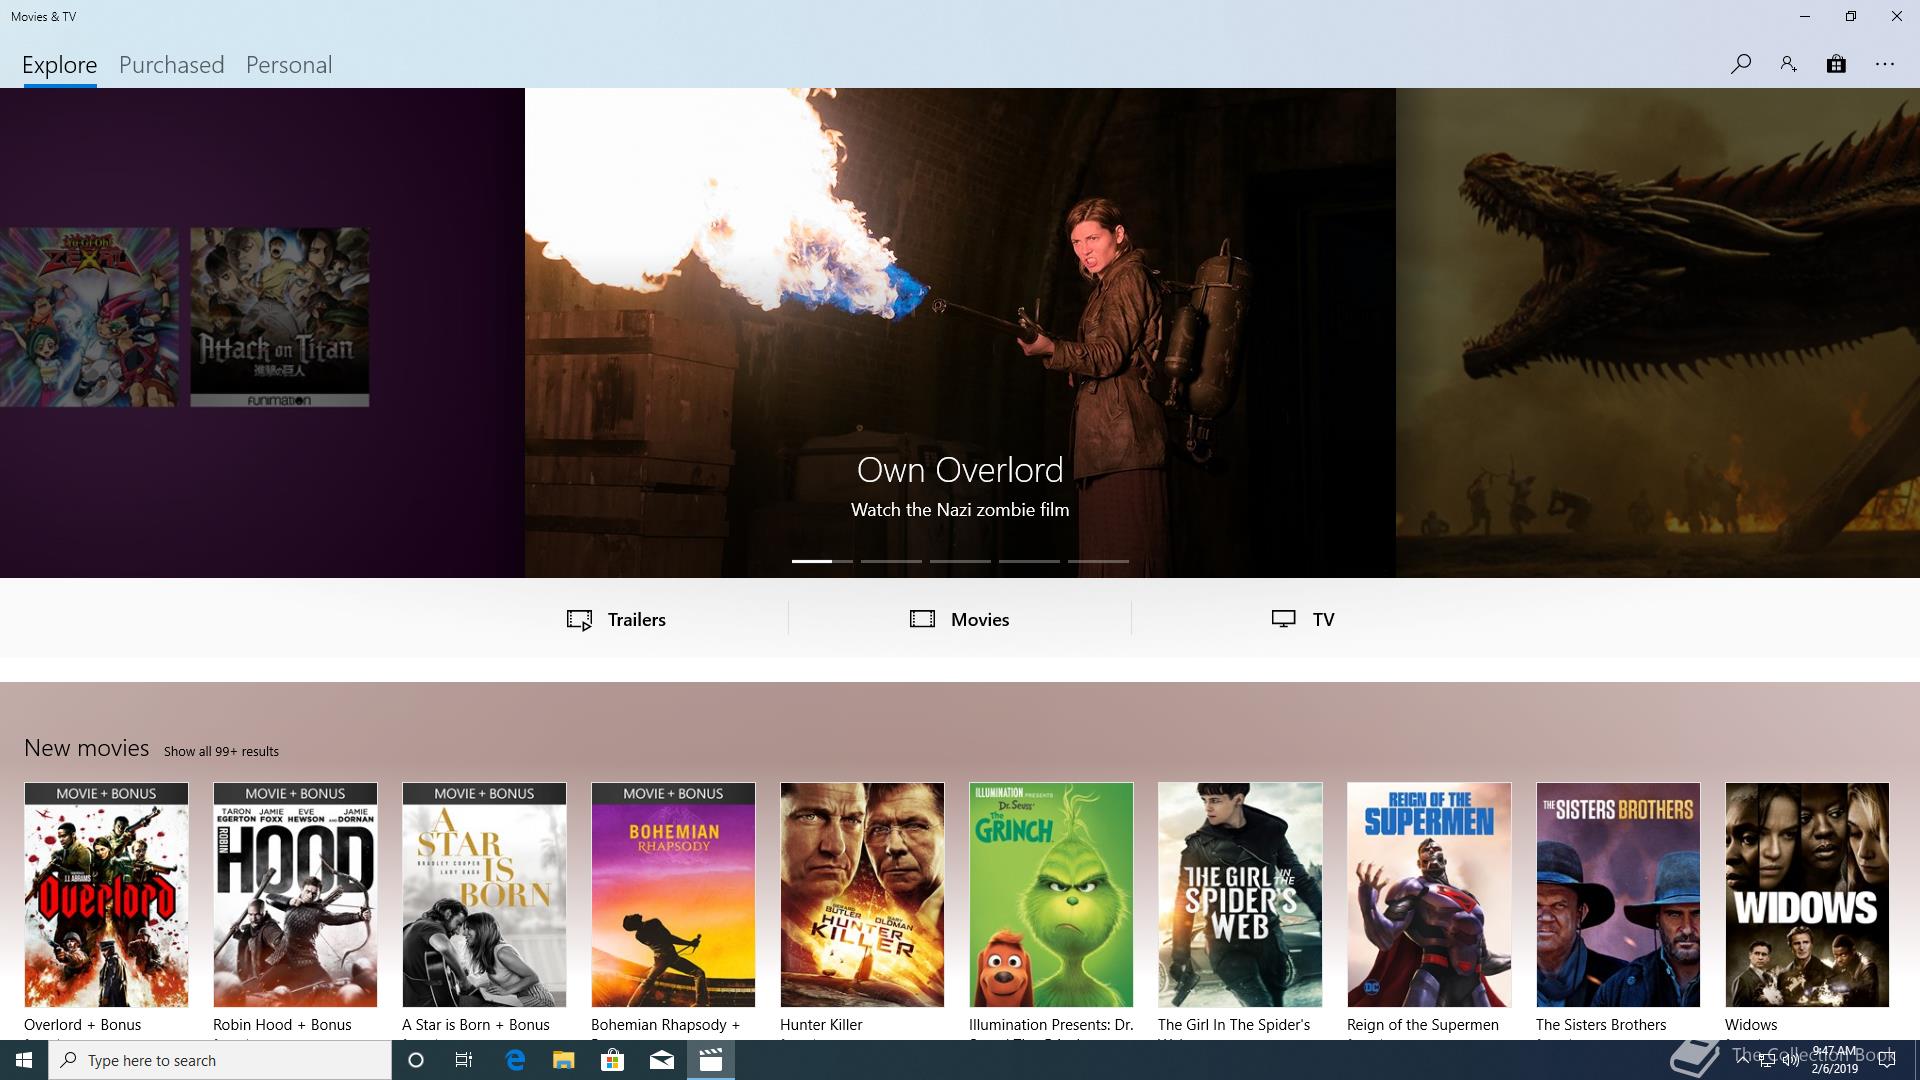
Task: Open File Explorer from the taskbar
Action: click(x=564, y=1060)
